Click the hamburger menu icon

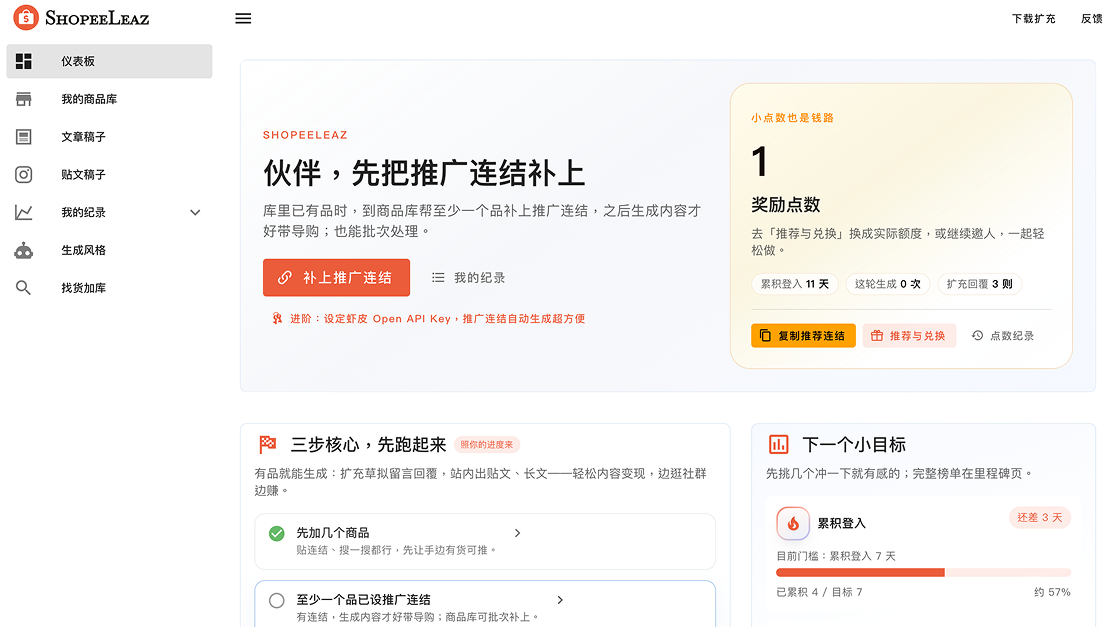[x=243, y=18]
